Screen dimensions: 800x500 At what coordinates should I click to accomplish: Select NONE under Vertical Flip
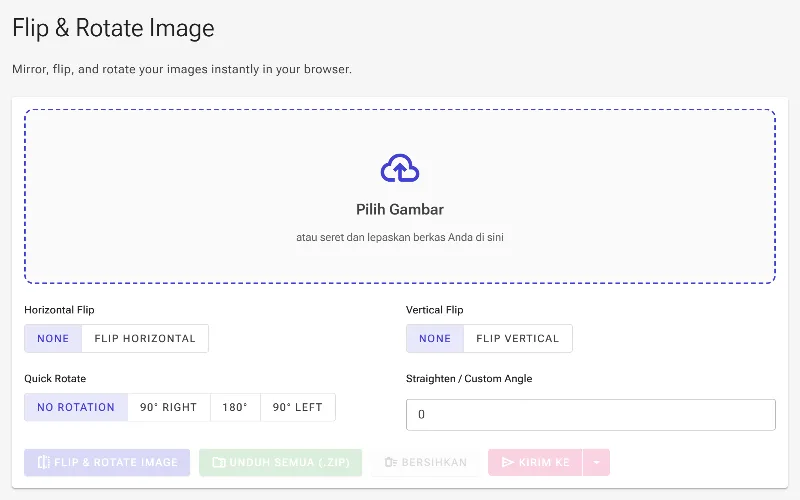435,338
